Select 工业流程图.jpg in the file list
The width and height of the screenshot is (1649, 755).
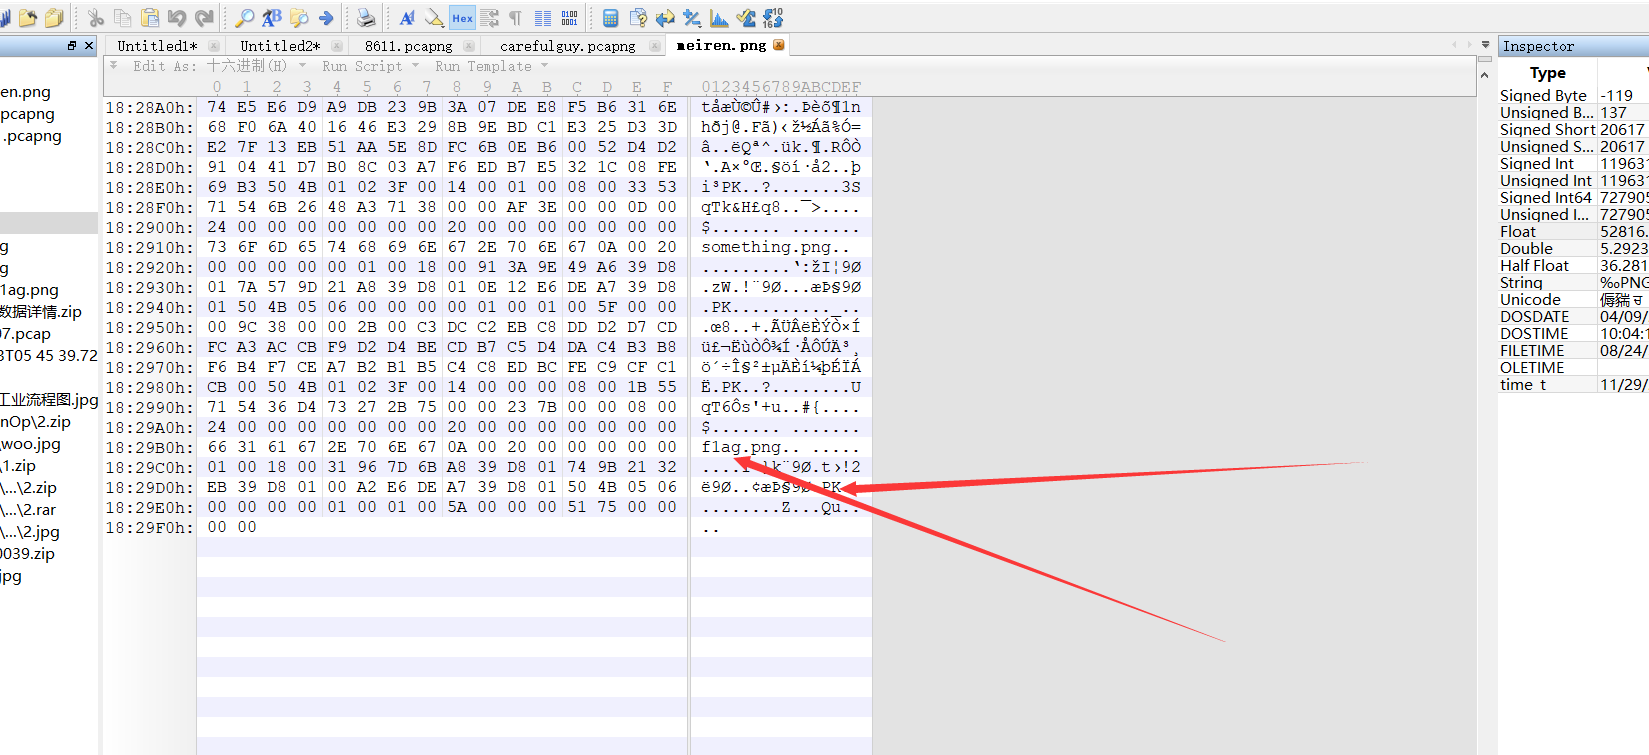[x=49, y=400]
